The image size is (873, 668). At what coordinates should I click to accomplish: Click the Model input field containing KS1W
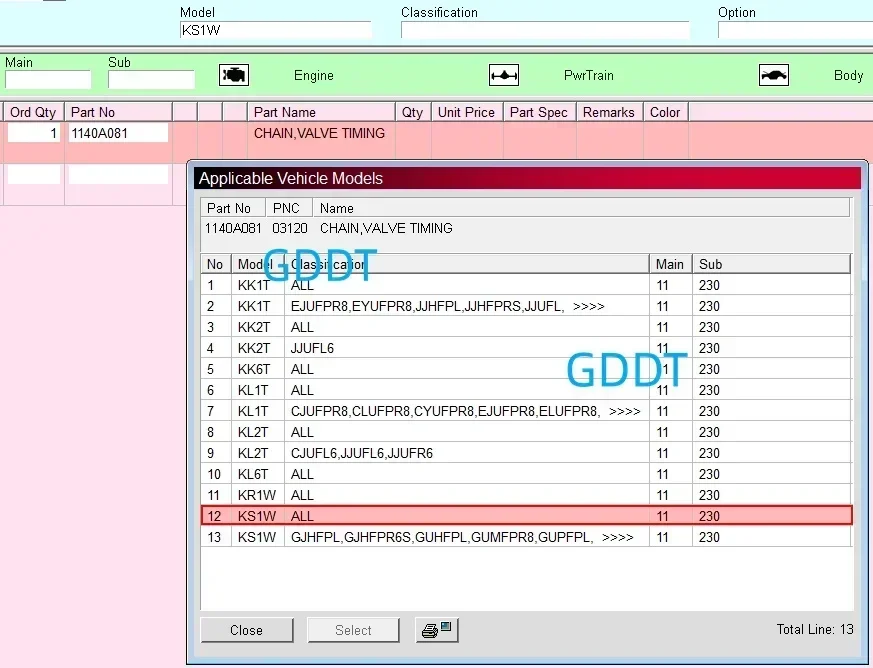click(x=276, y=30)
